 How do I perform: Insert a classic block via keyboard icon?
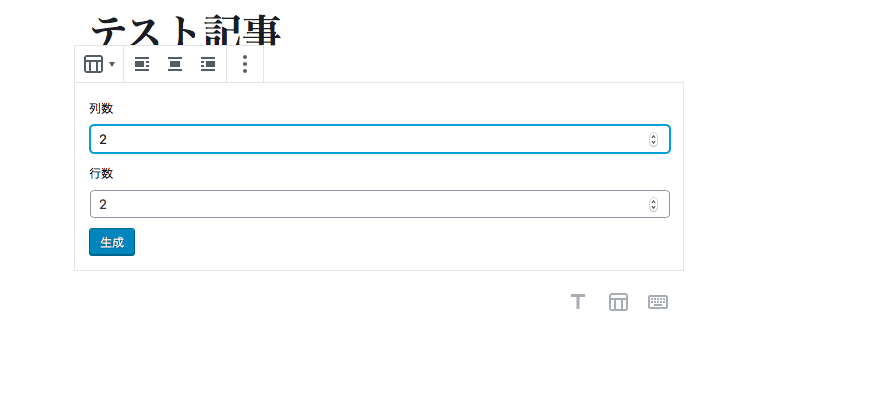658,302
